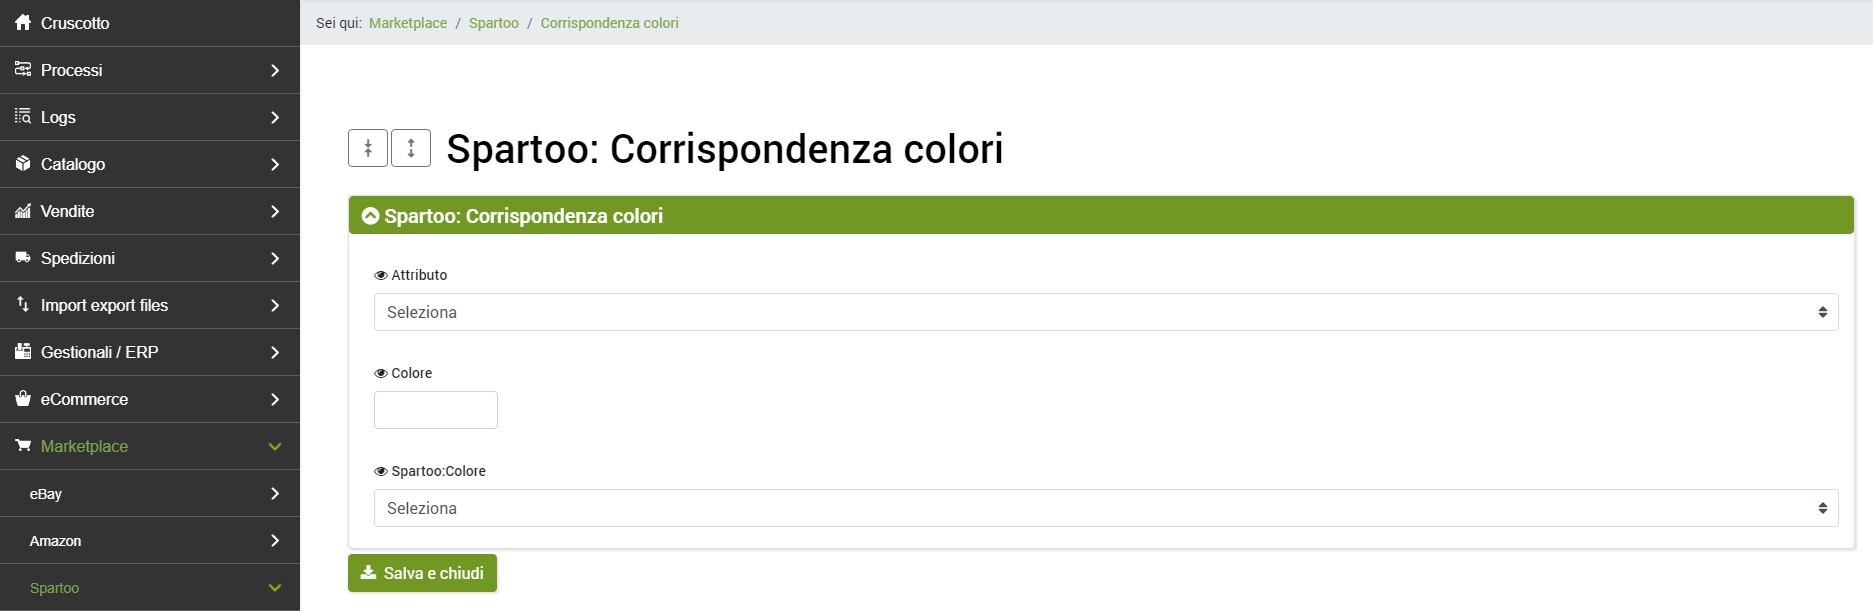Open the Attributo dropdown
Viewport: 1873px width, 611px height.
coord(1105,312)
